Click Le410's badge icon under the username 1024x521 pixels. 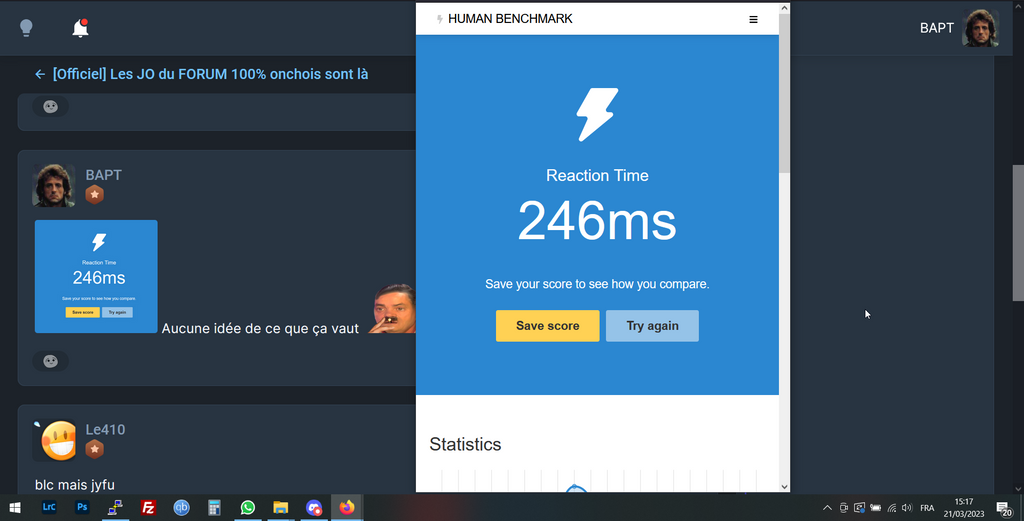(95, 449)
